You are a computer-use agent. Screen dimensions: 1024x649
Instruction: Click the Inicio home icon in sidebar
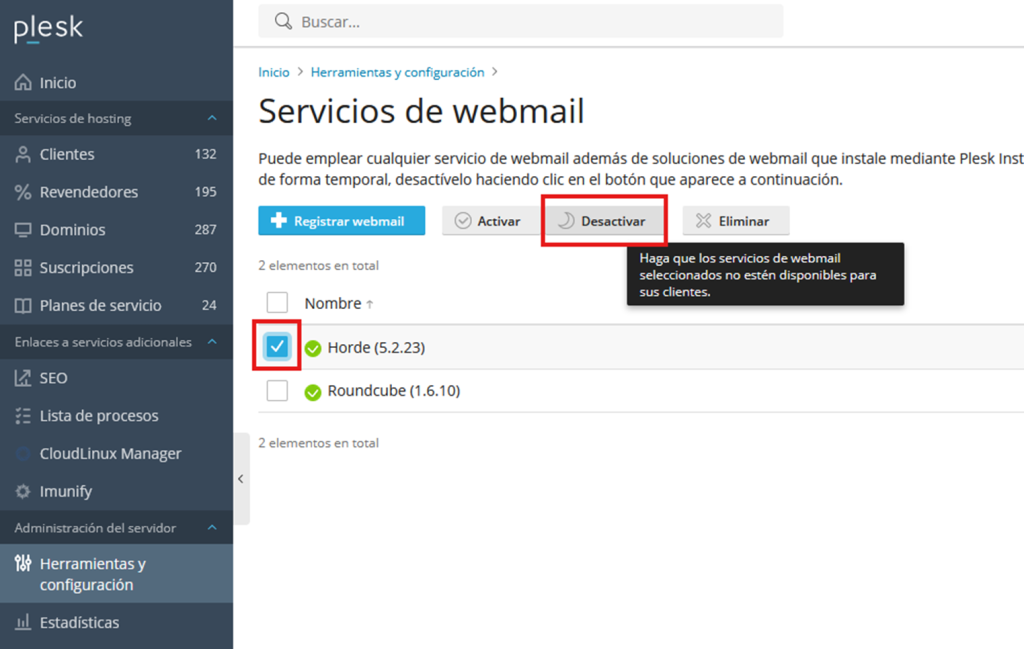pyautogui.click(x=23, y=82)
